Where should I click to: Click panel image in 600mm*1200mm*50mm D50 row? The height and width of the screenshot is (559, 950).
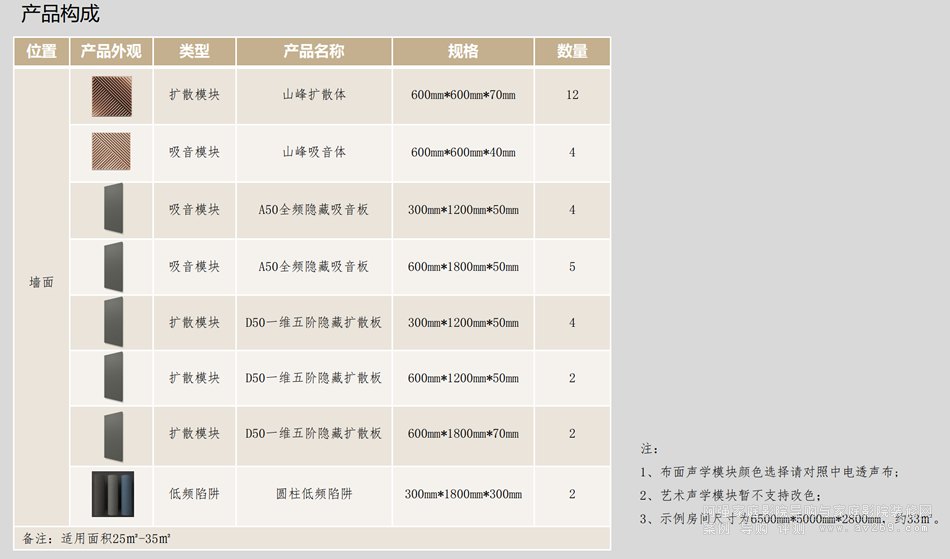tap(112, 378)
